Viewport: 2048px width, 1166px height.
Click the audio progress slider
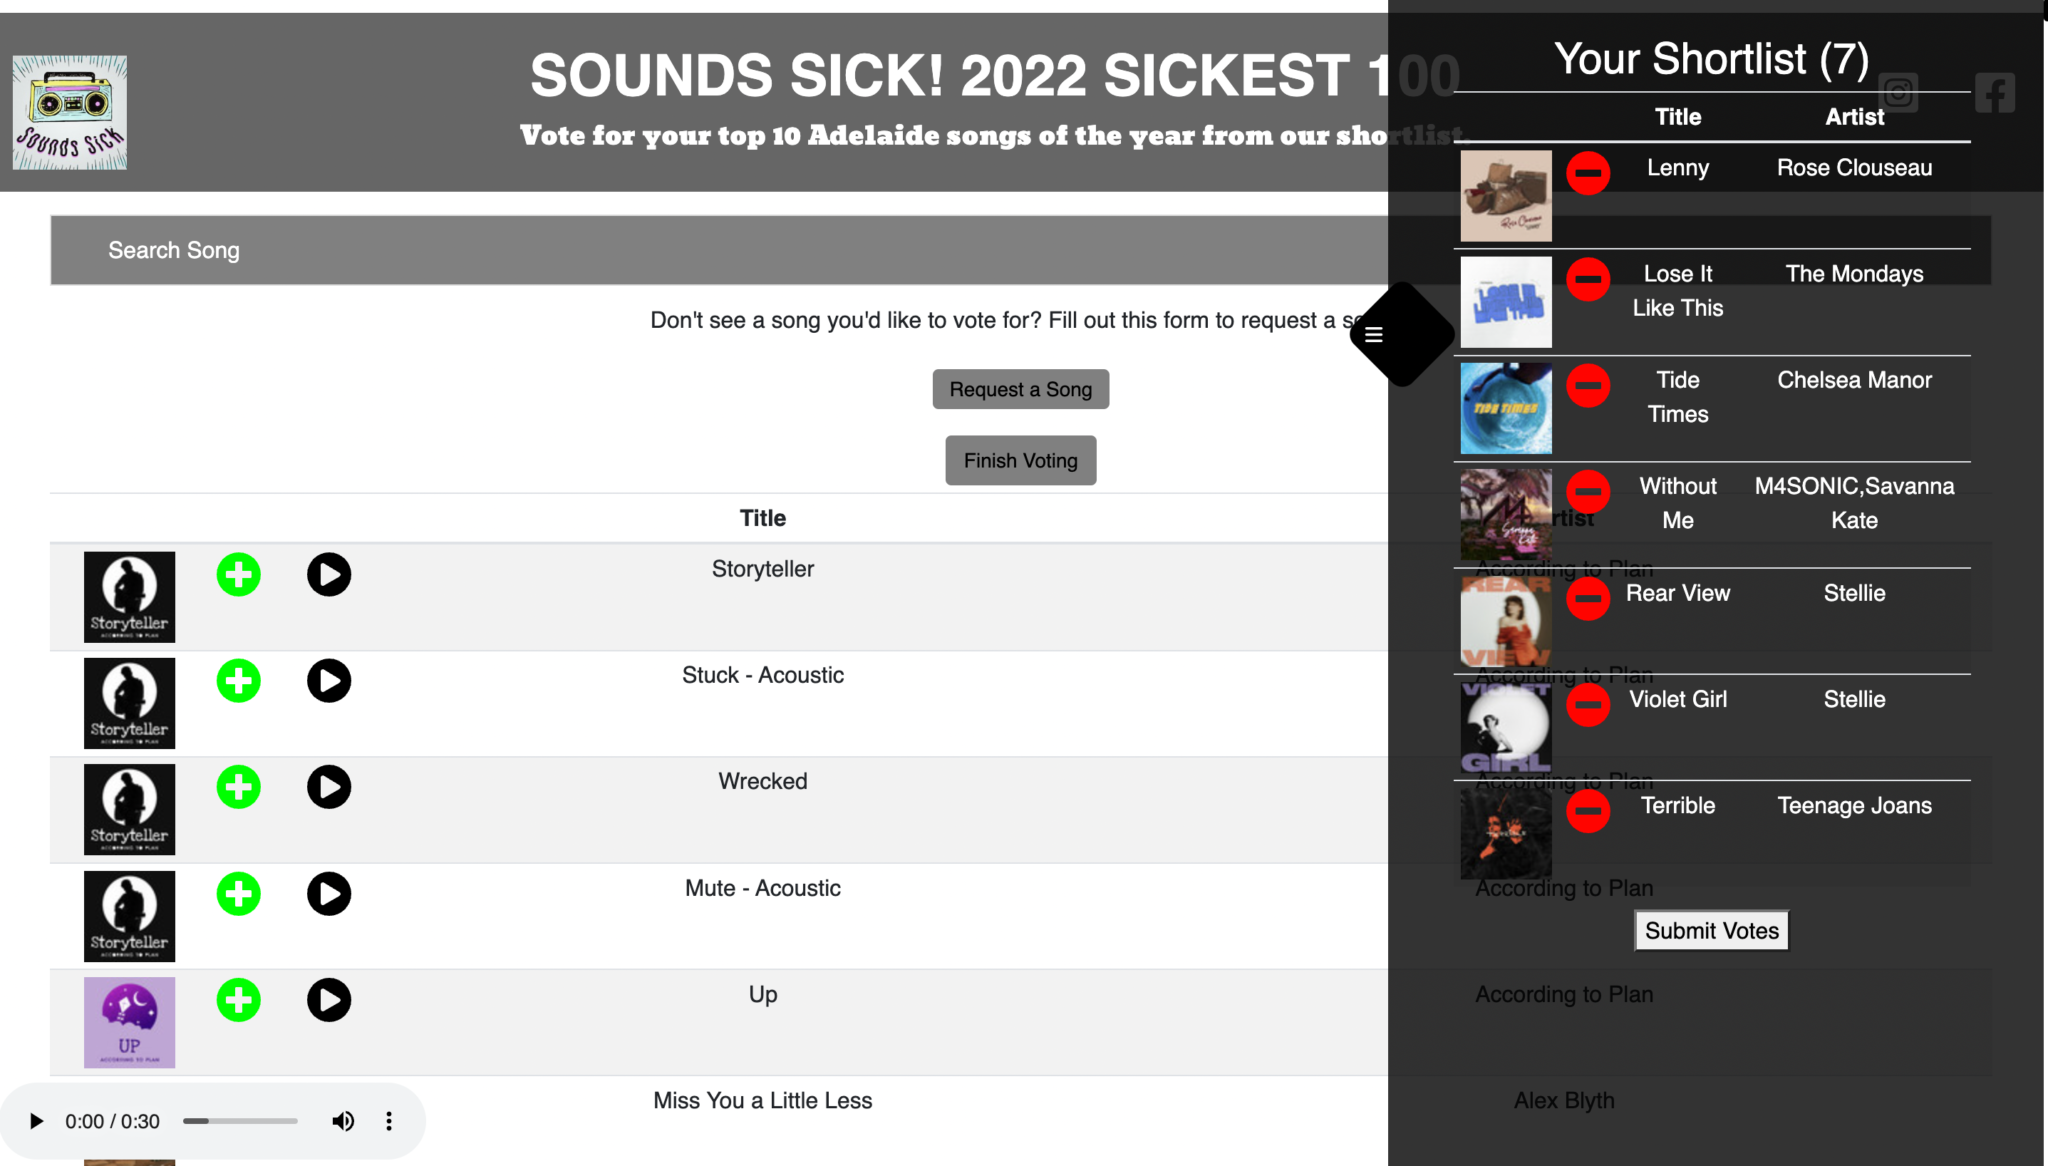pos(240,1121)
